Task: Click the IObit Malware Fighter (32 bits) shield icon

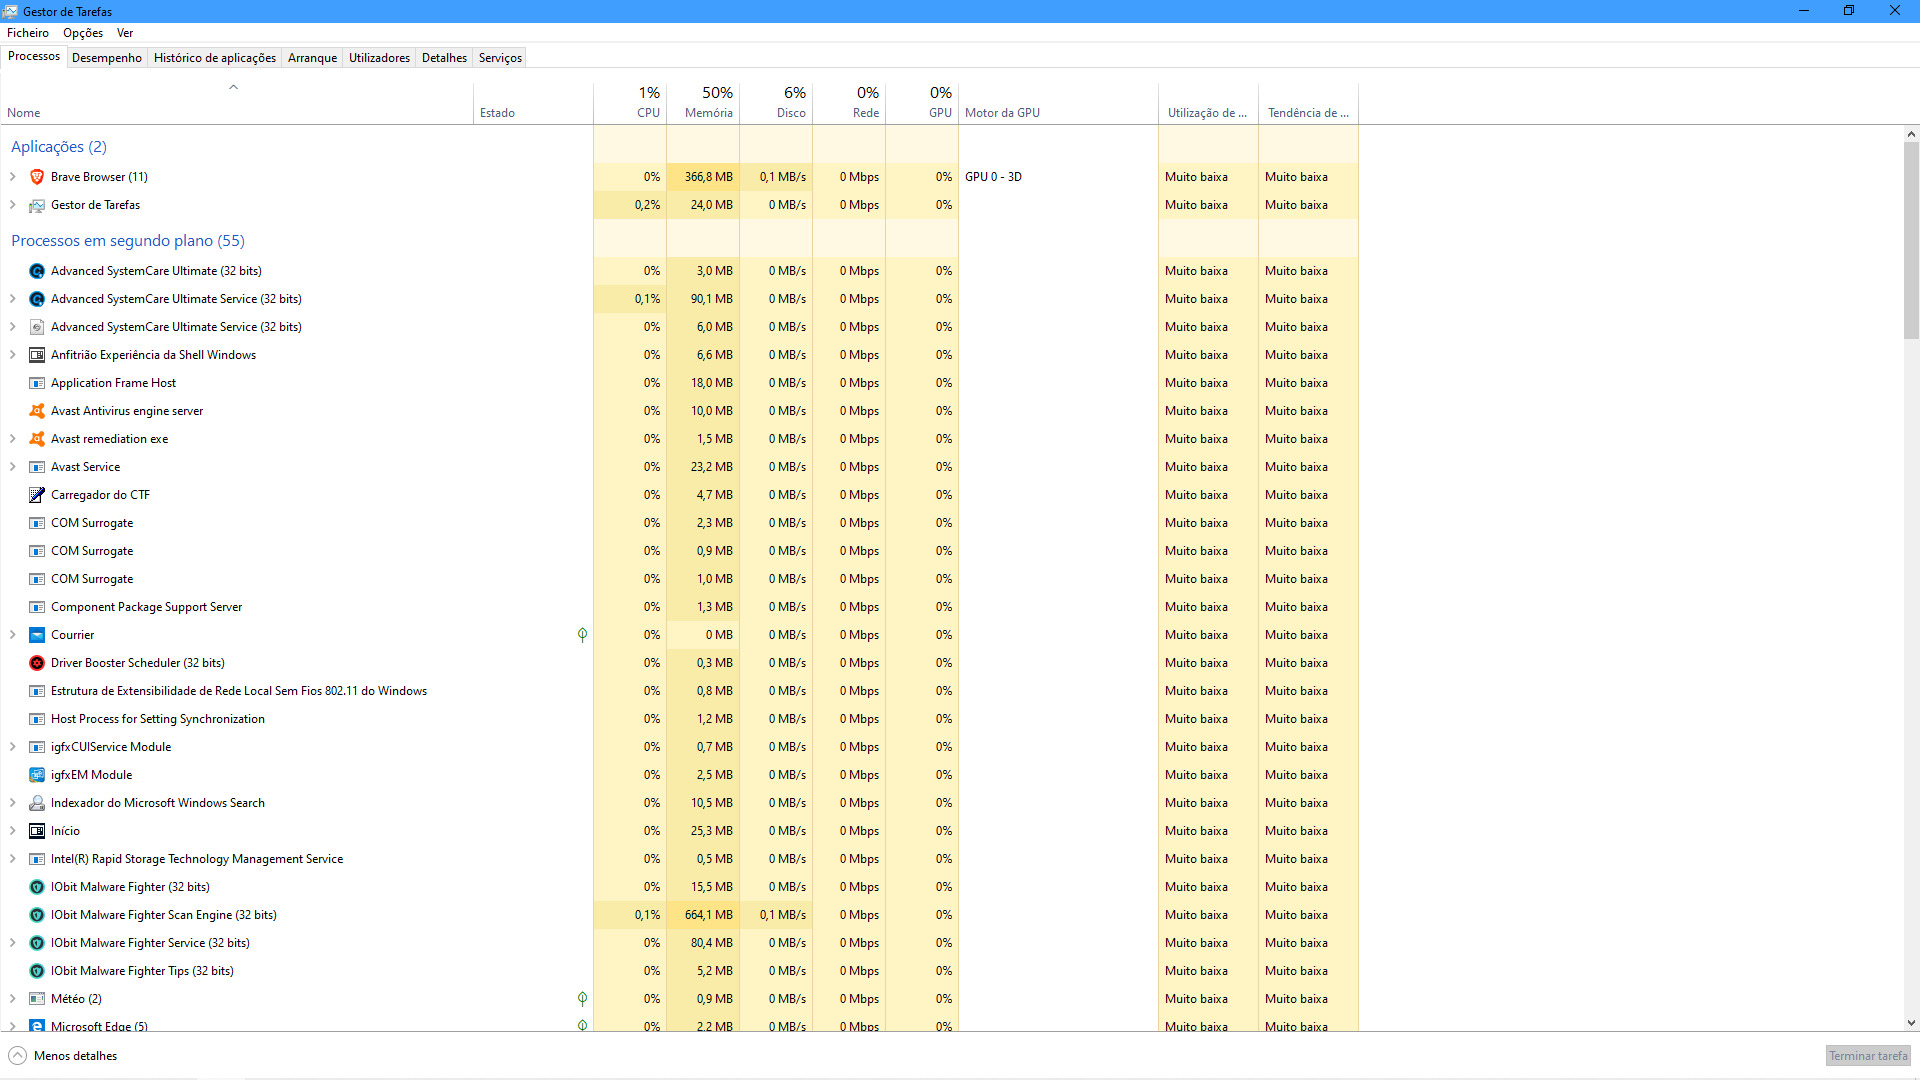Action: pyautogui.click(x=37, y=887)
